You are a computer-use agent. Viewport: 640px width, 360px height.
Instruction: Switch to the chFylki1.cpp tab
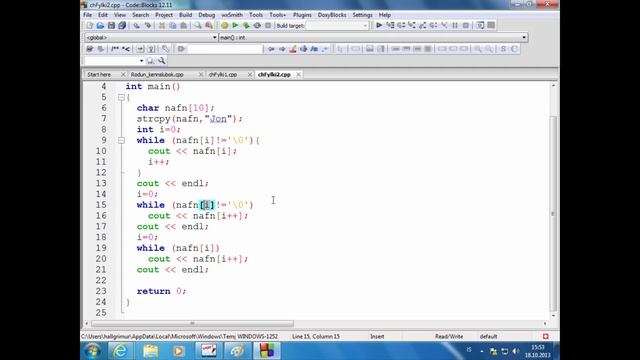tap(223, 75)
